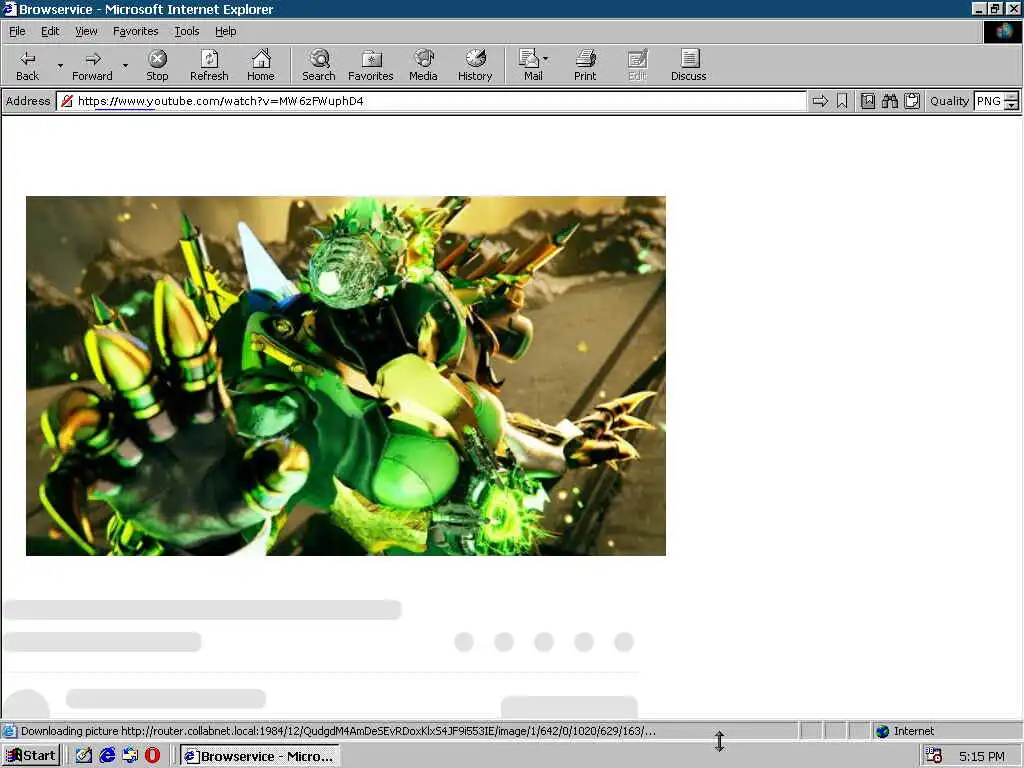The width and height of the screenshot is (1024, 768).
Task: Click the Forward toolbar button
Action: (92, 65)
